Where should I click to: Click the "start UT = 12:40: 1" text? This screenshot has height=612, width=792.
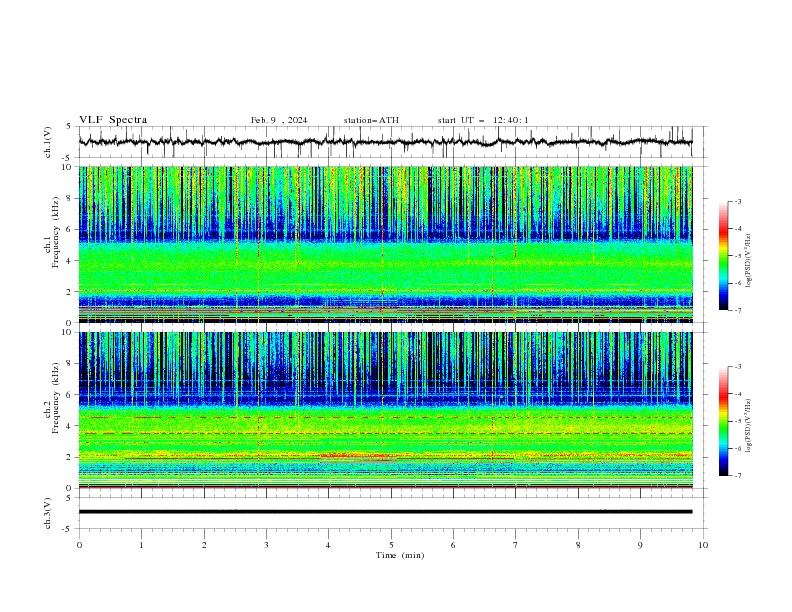click(x=483, y=120)
